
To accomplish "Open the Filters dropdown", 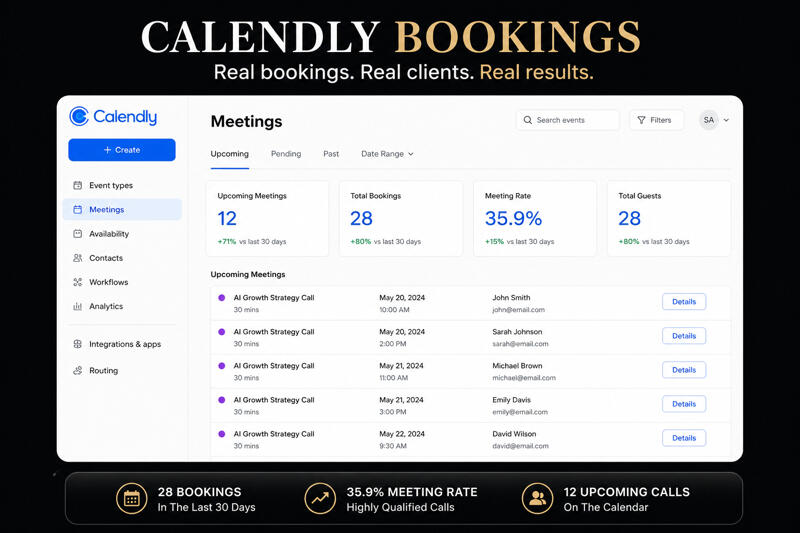I will pos(655,120).
